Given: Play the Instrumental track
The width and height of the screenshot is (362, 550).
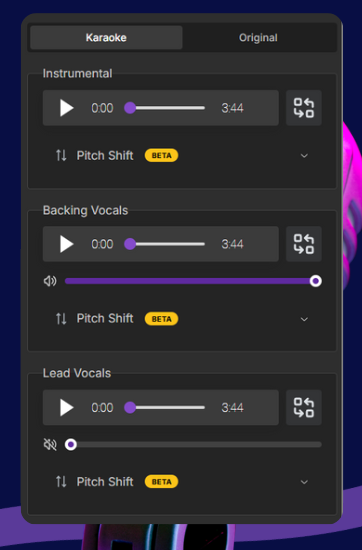Looking at the screenshot, I should (67, 108).
